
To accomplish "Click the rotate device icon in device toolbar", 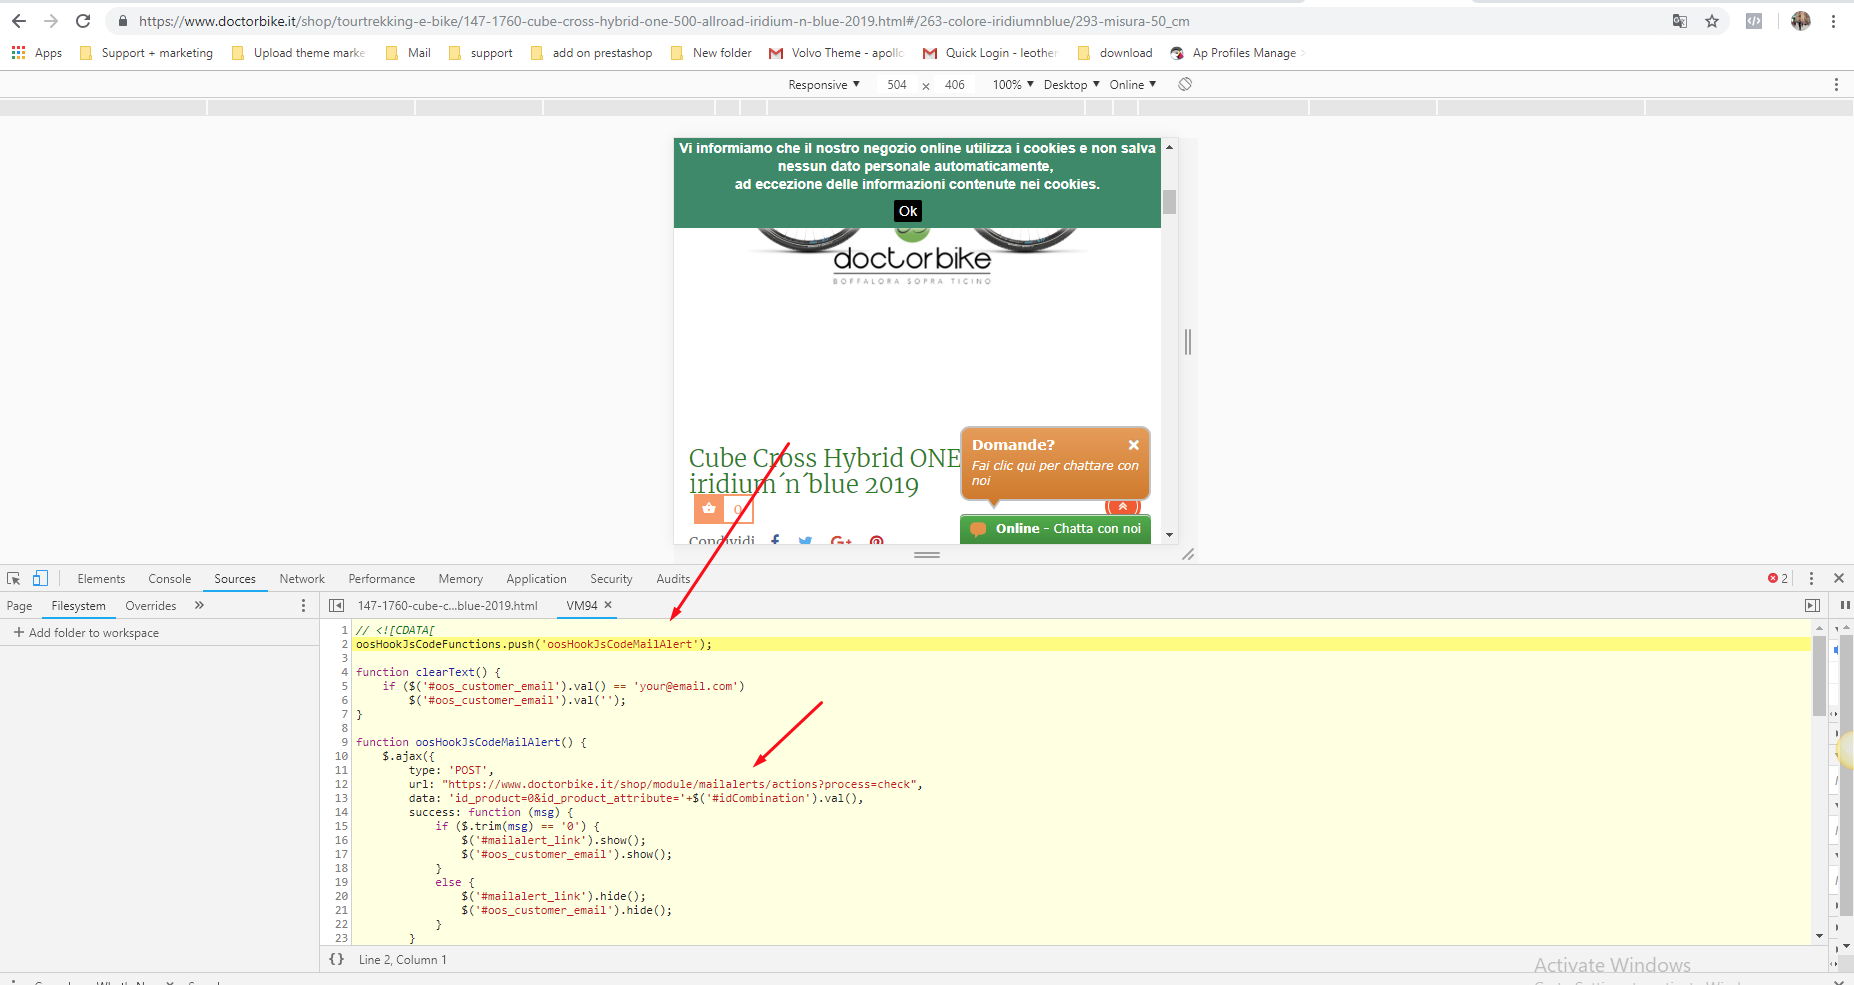I will pos(1185,84).
